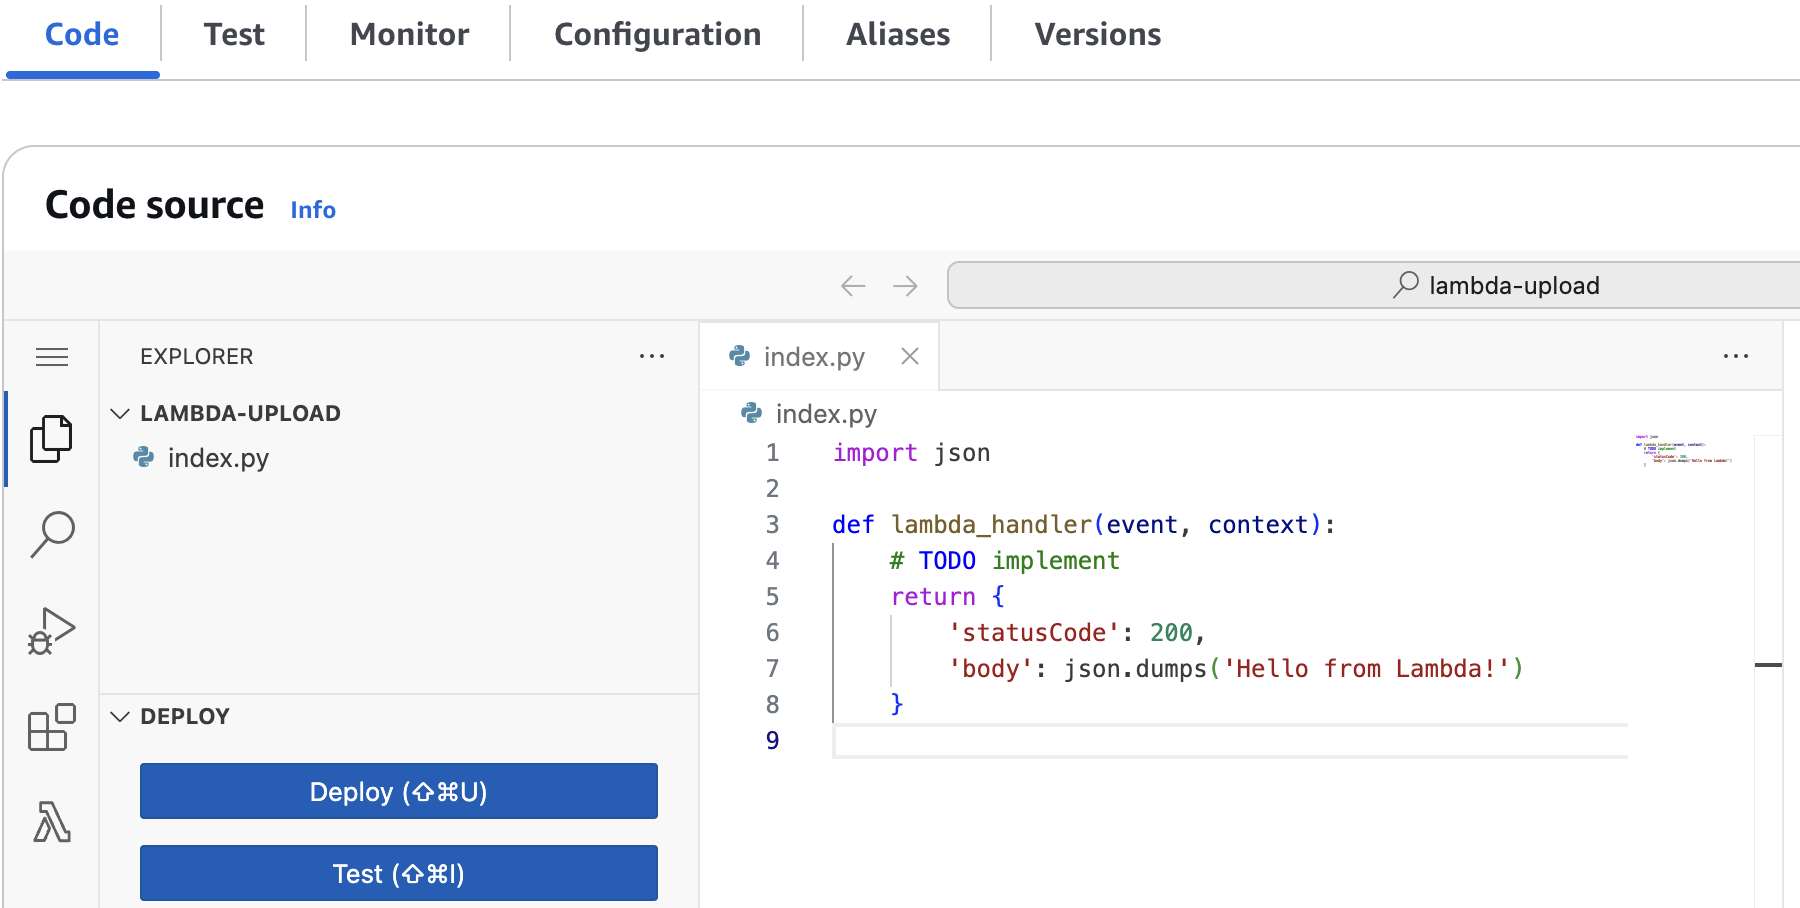The width and height of the screenshot is (1800, 908).
Task: Open the Configuration tab
Action: point(657,35)
